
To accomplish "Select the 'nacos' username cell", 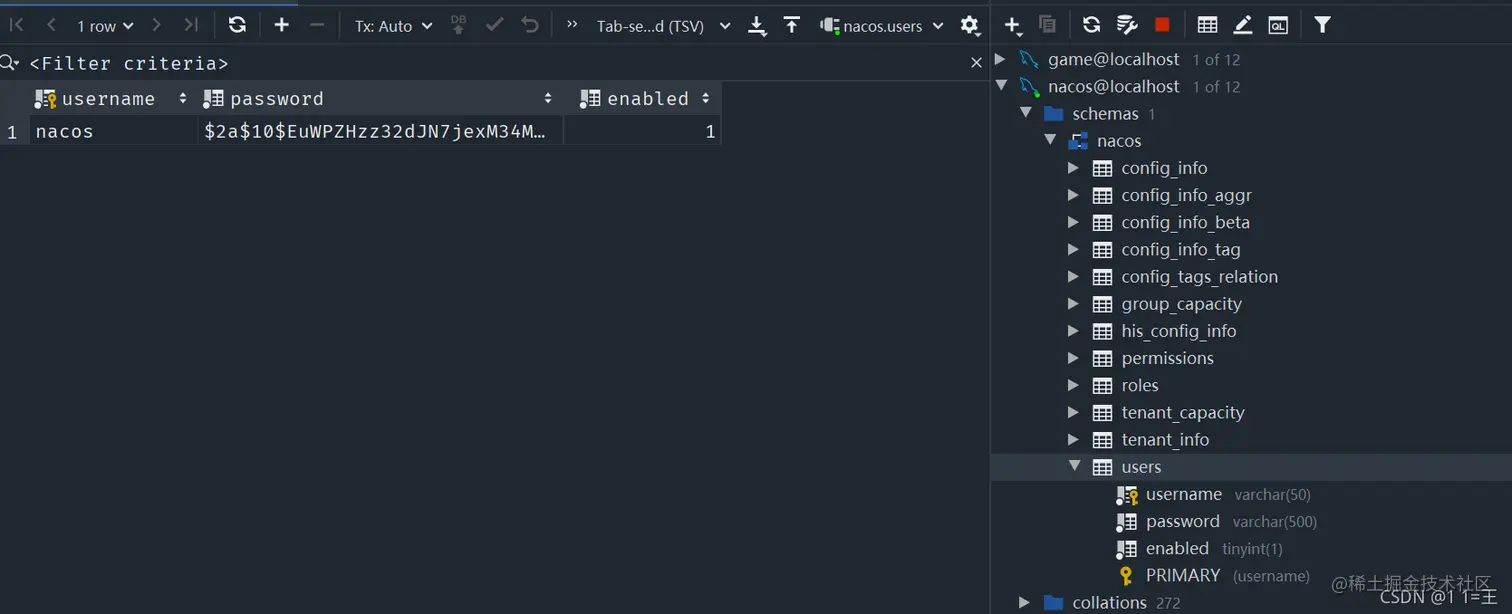I will tap(113, 131).
